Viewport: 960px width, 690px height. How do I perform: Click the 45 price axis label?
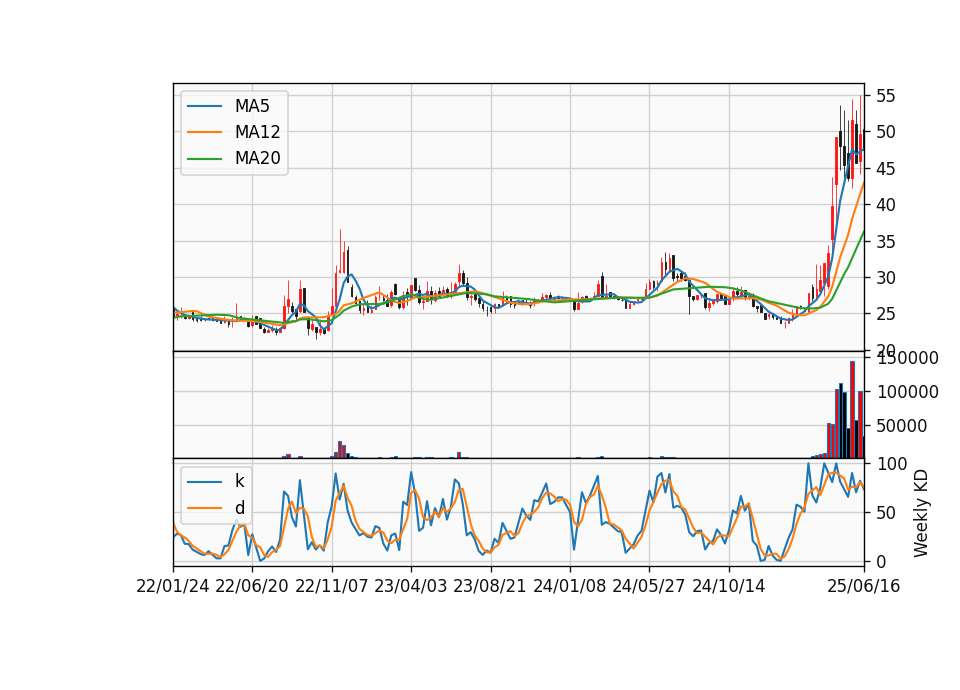tap(886, 168)
